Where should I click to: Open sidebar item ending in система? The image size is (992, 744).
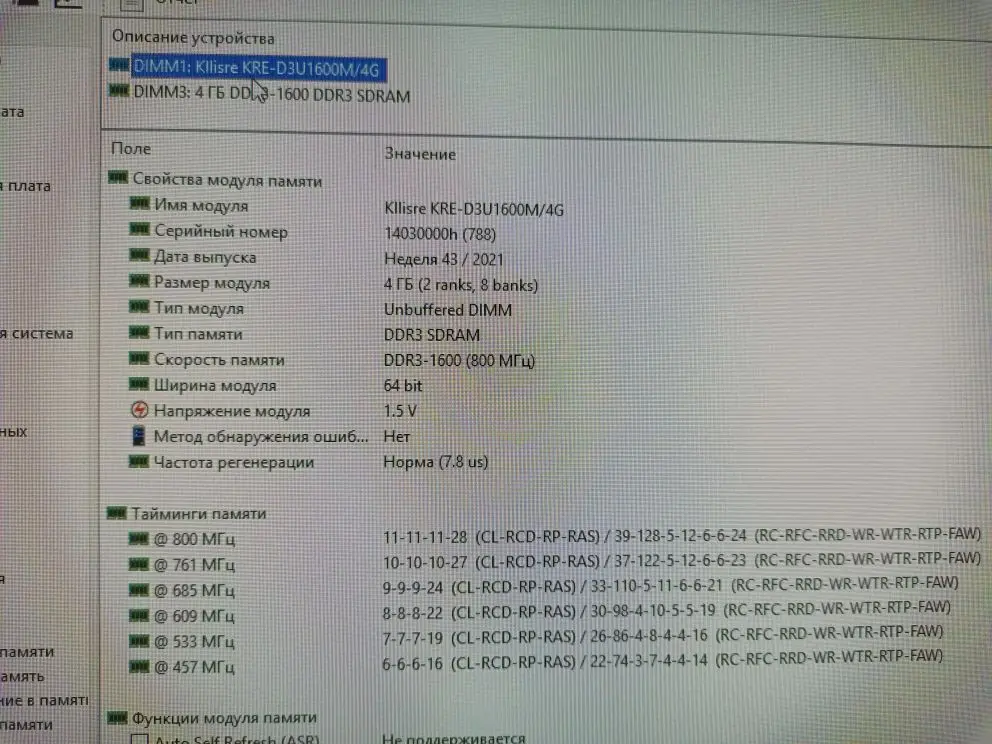37,333
